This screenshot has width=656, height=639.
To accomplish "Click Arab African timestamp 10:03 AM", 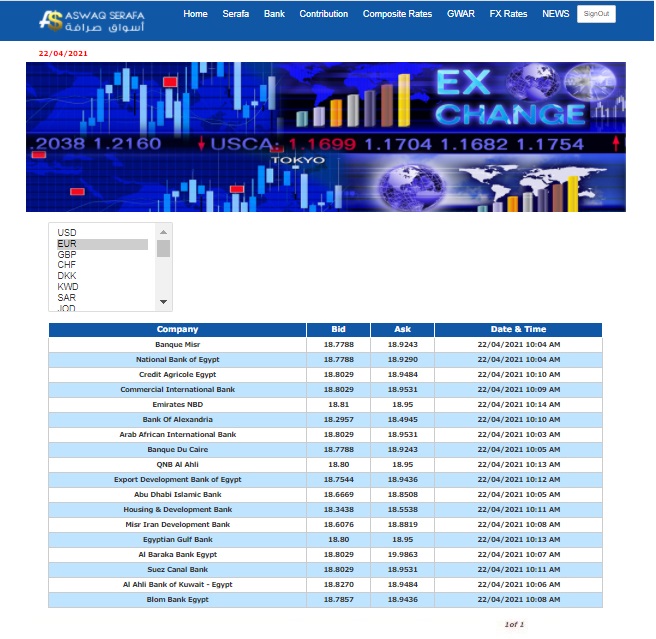I will tap(518, 435).
